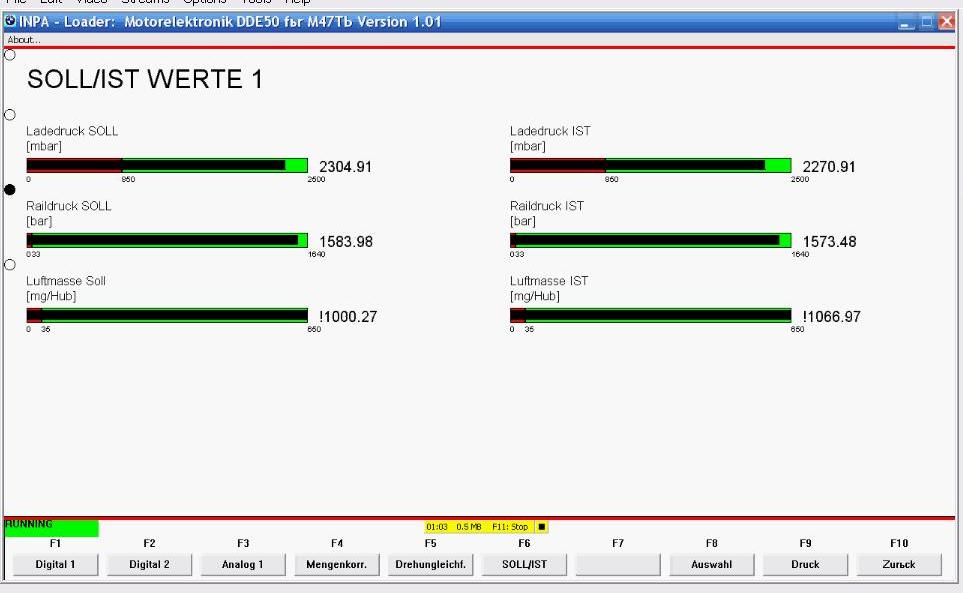Go back with the Zurück button

point(899,564)
